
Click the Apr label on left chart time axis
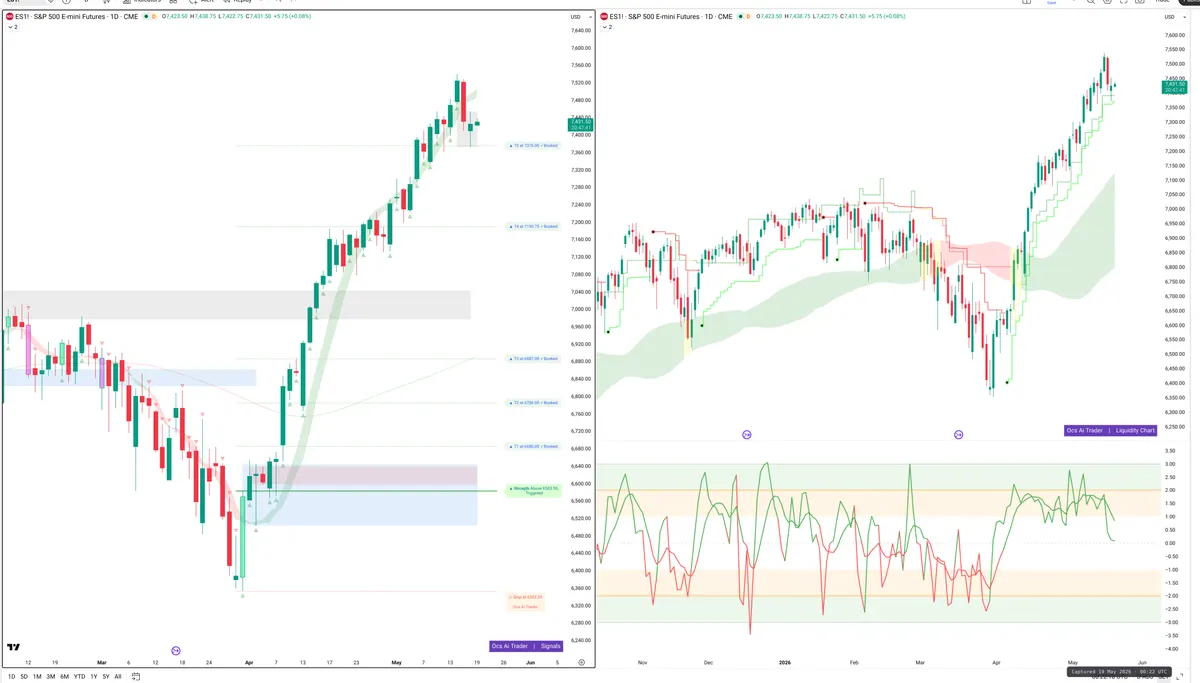[x=249, y=662]
